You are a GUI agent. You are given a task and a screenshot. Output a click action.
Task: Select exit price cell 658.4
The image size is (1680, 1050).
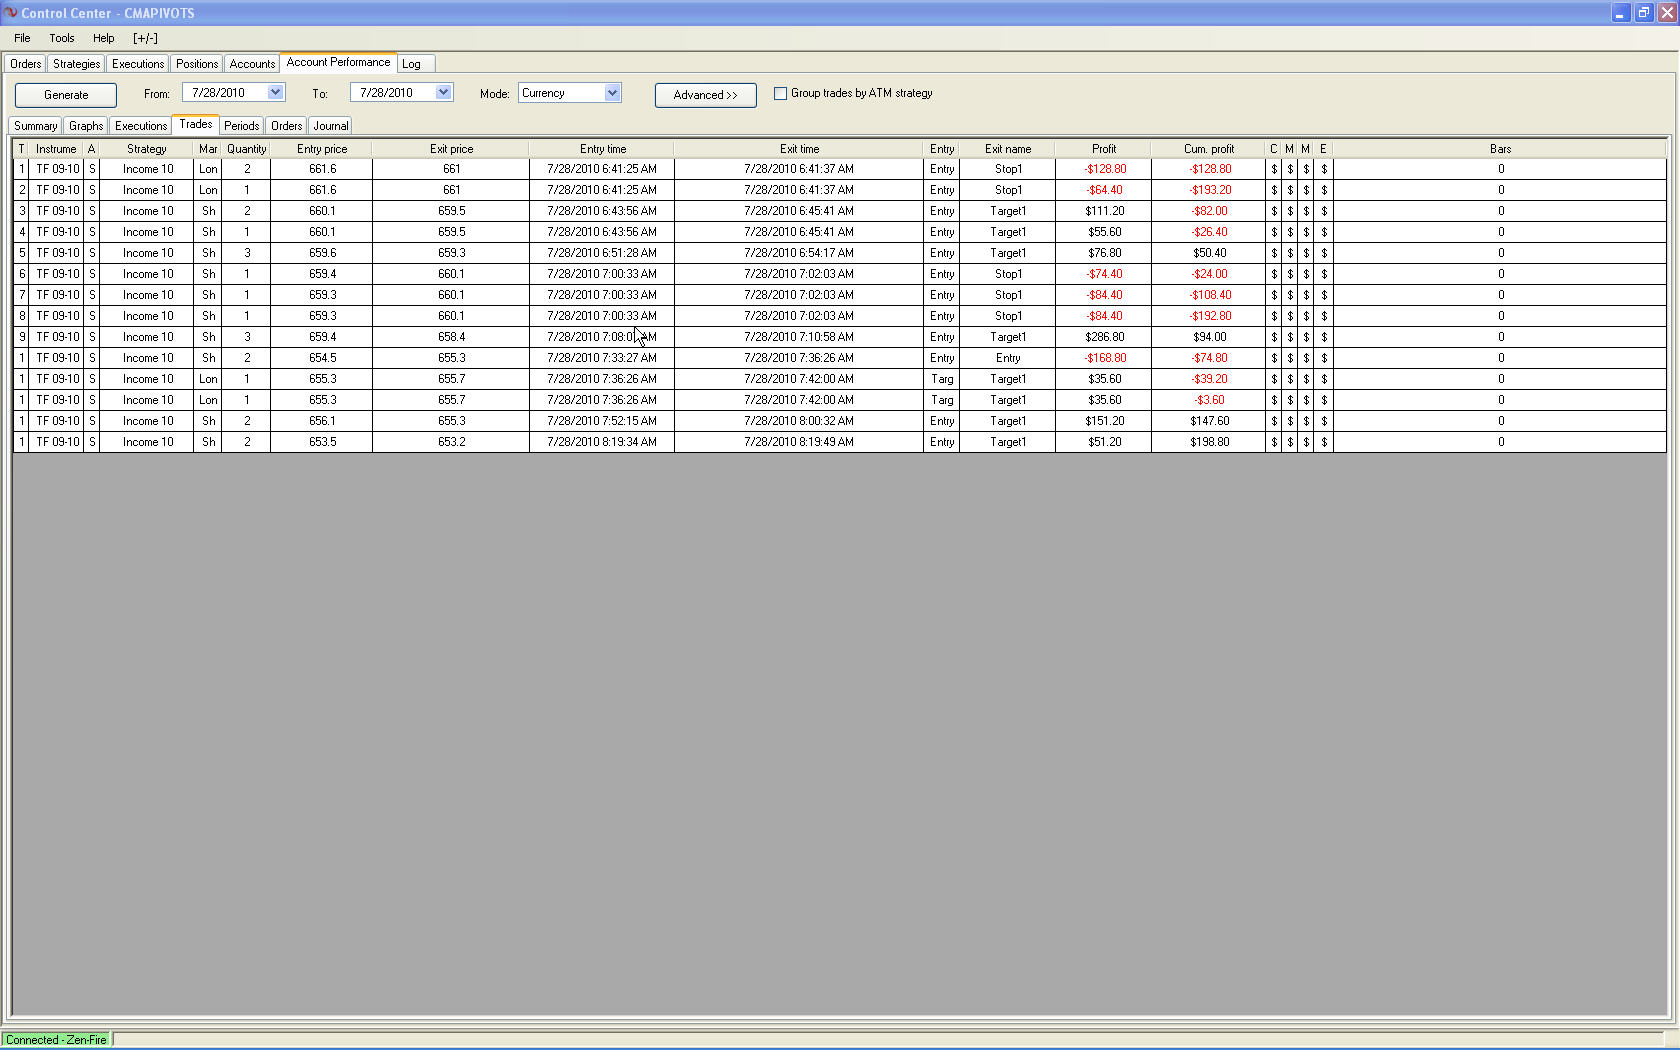[451, 337]
